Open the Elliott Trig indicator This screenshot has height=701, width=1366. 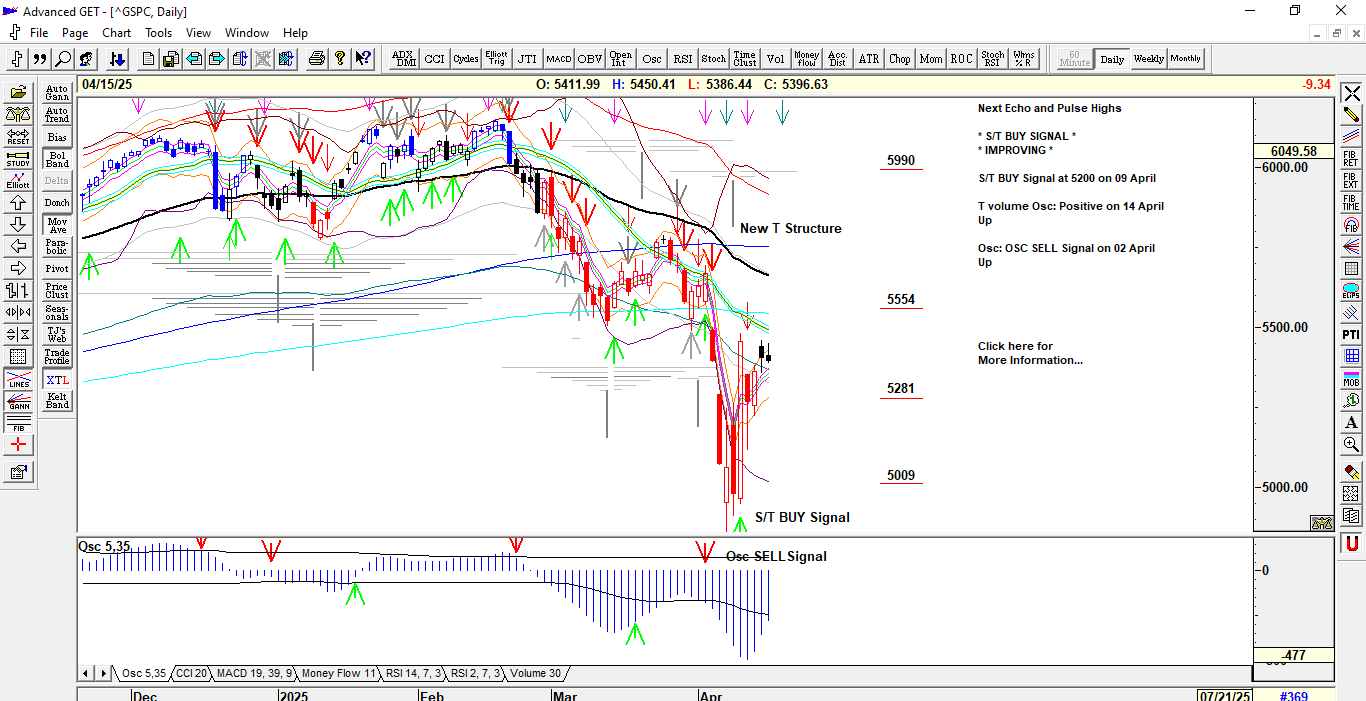click(x=496, y=59)
